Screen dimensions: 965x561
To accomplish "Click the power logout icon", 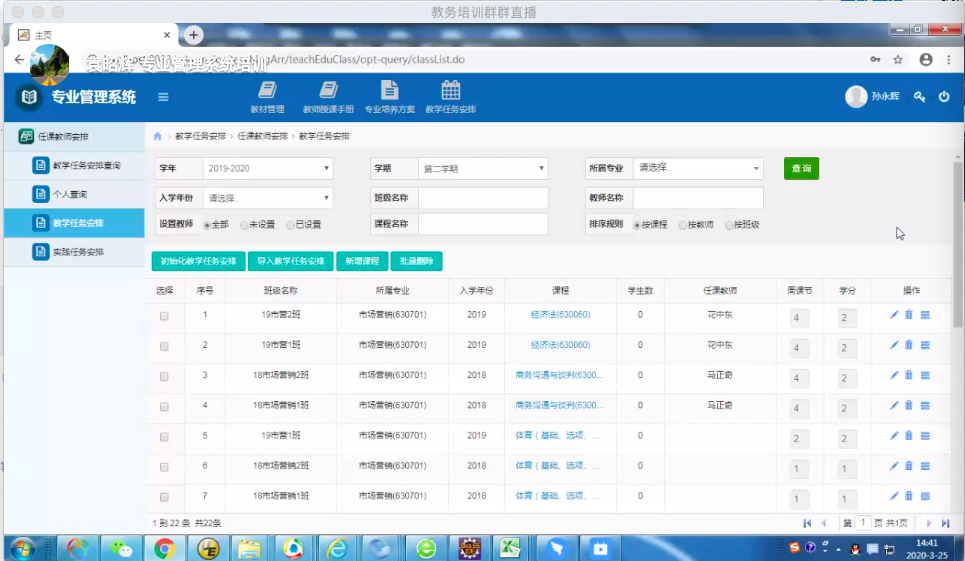I will point(943,97).
